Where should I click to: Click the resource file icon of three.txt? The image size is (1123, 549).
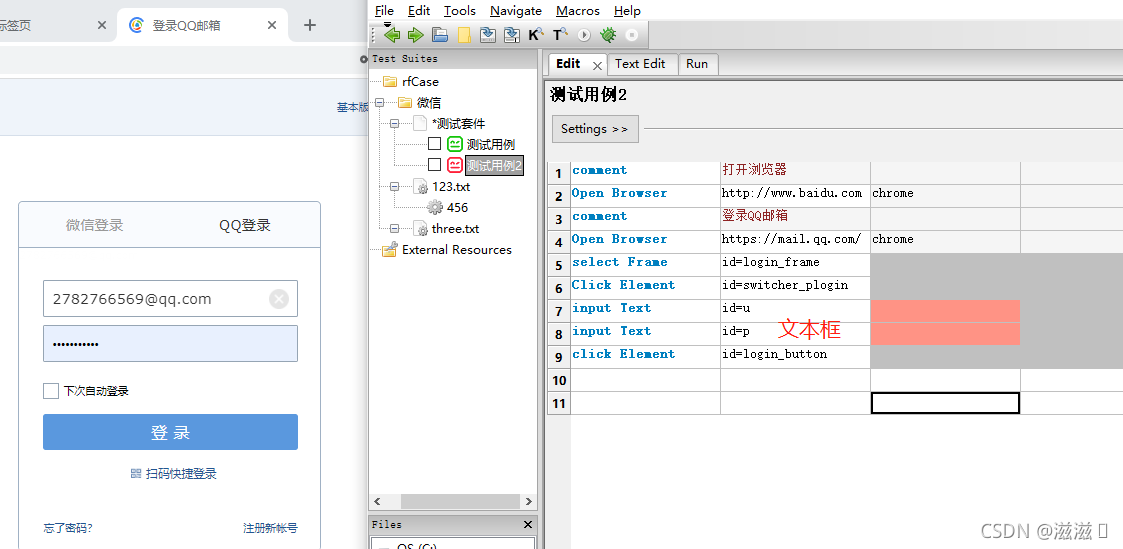point(421,228)
